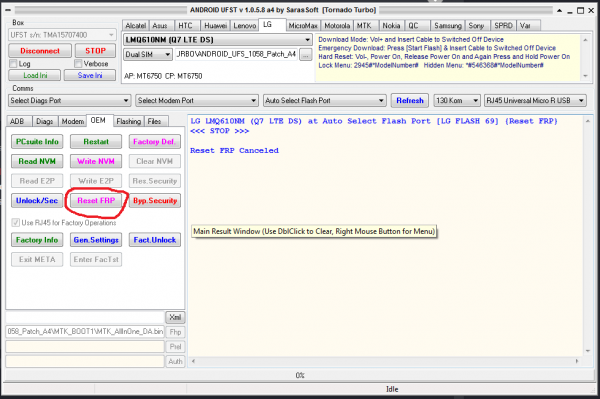
Task: Click the Factory Def. button
Action: [x=155, y=142]
